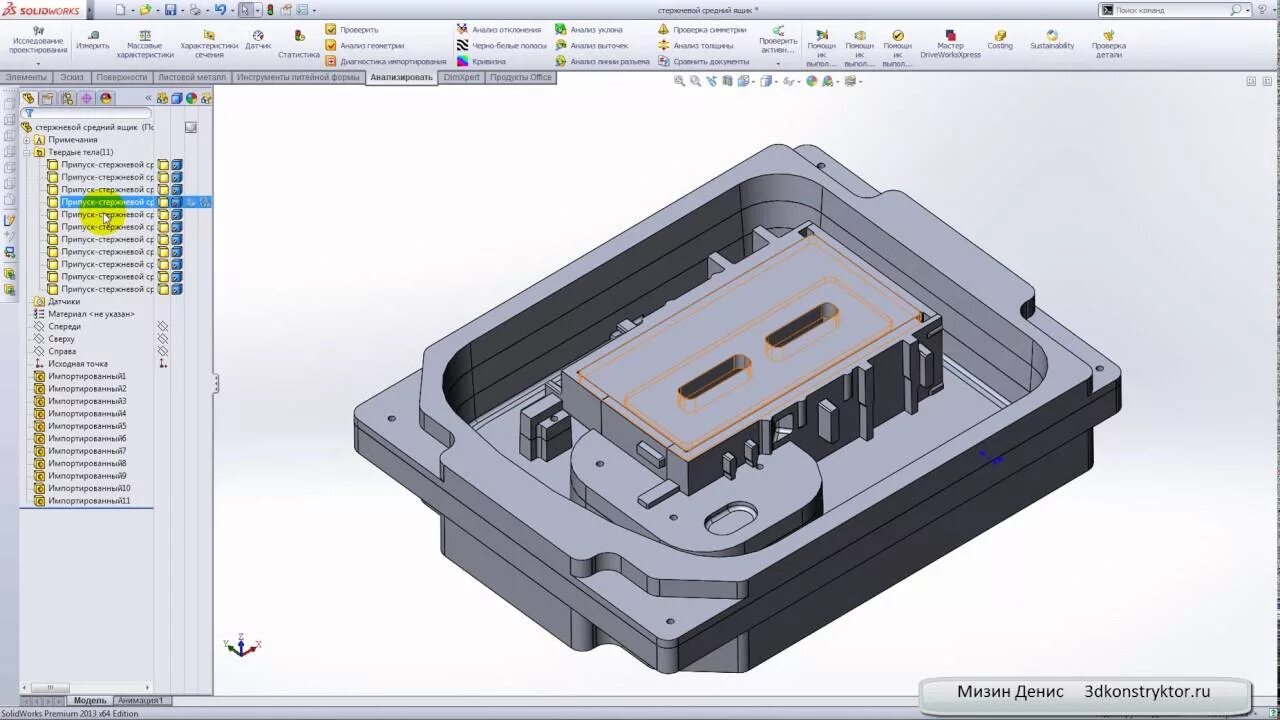Expand the Примечания tree node
Viewport: 1280px width, 720px height.
(28, 140)
